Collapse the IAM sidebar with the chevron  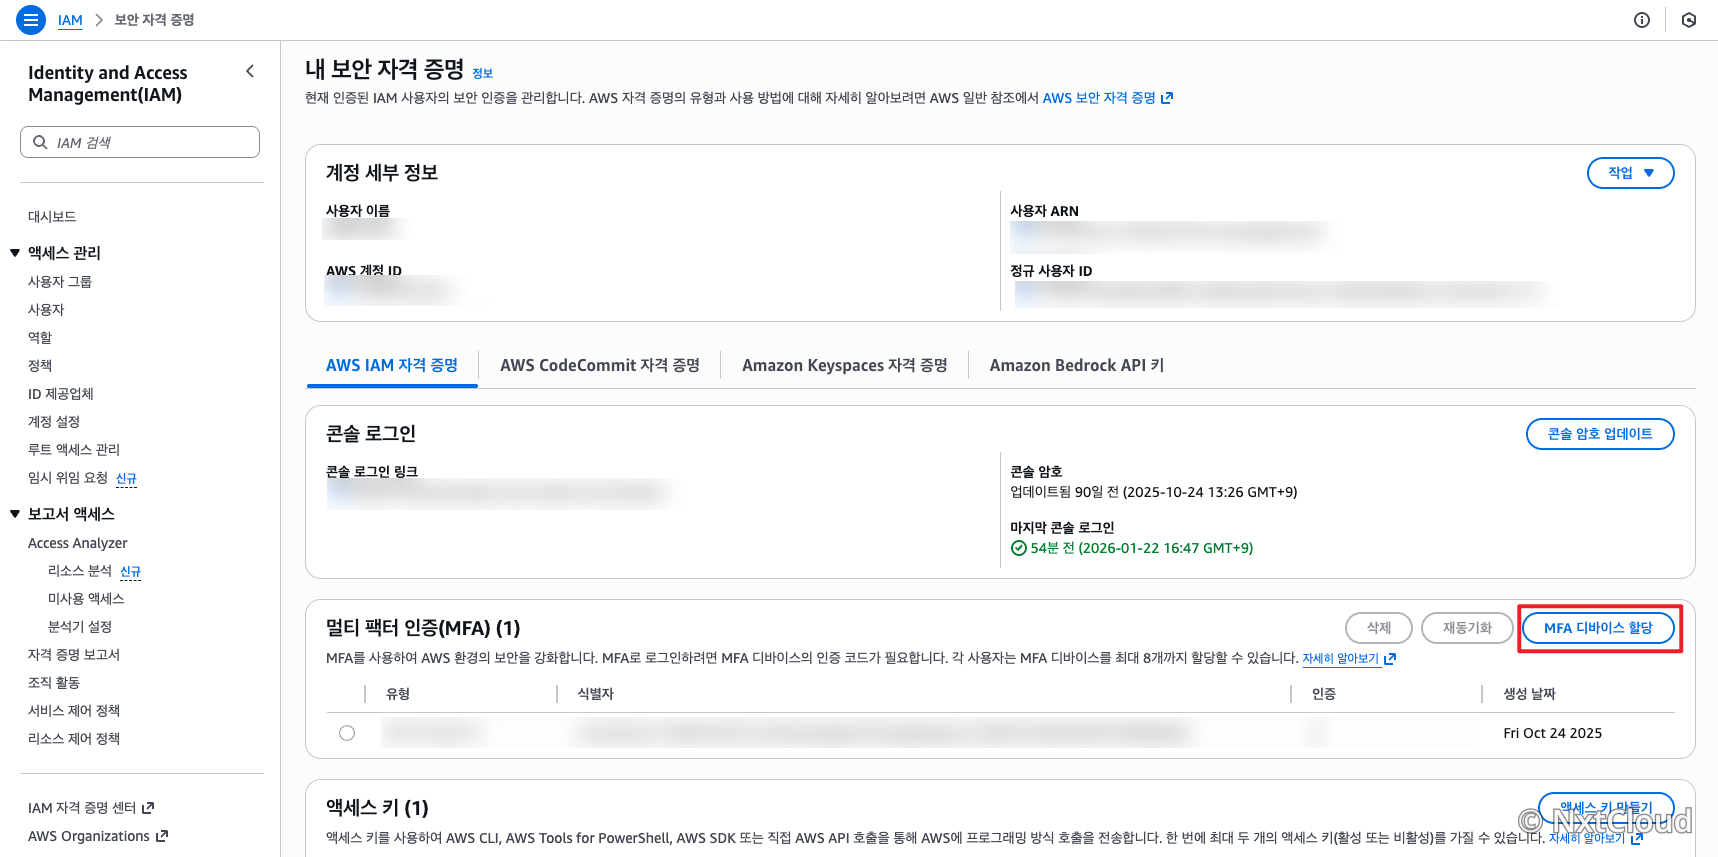point(250,71)
